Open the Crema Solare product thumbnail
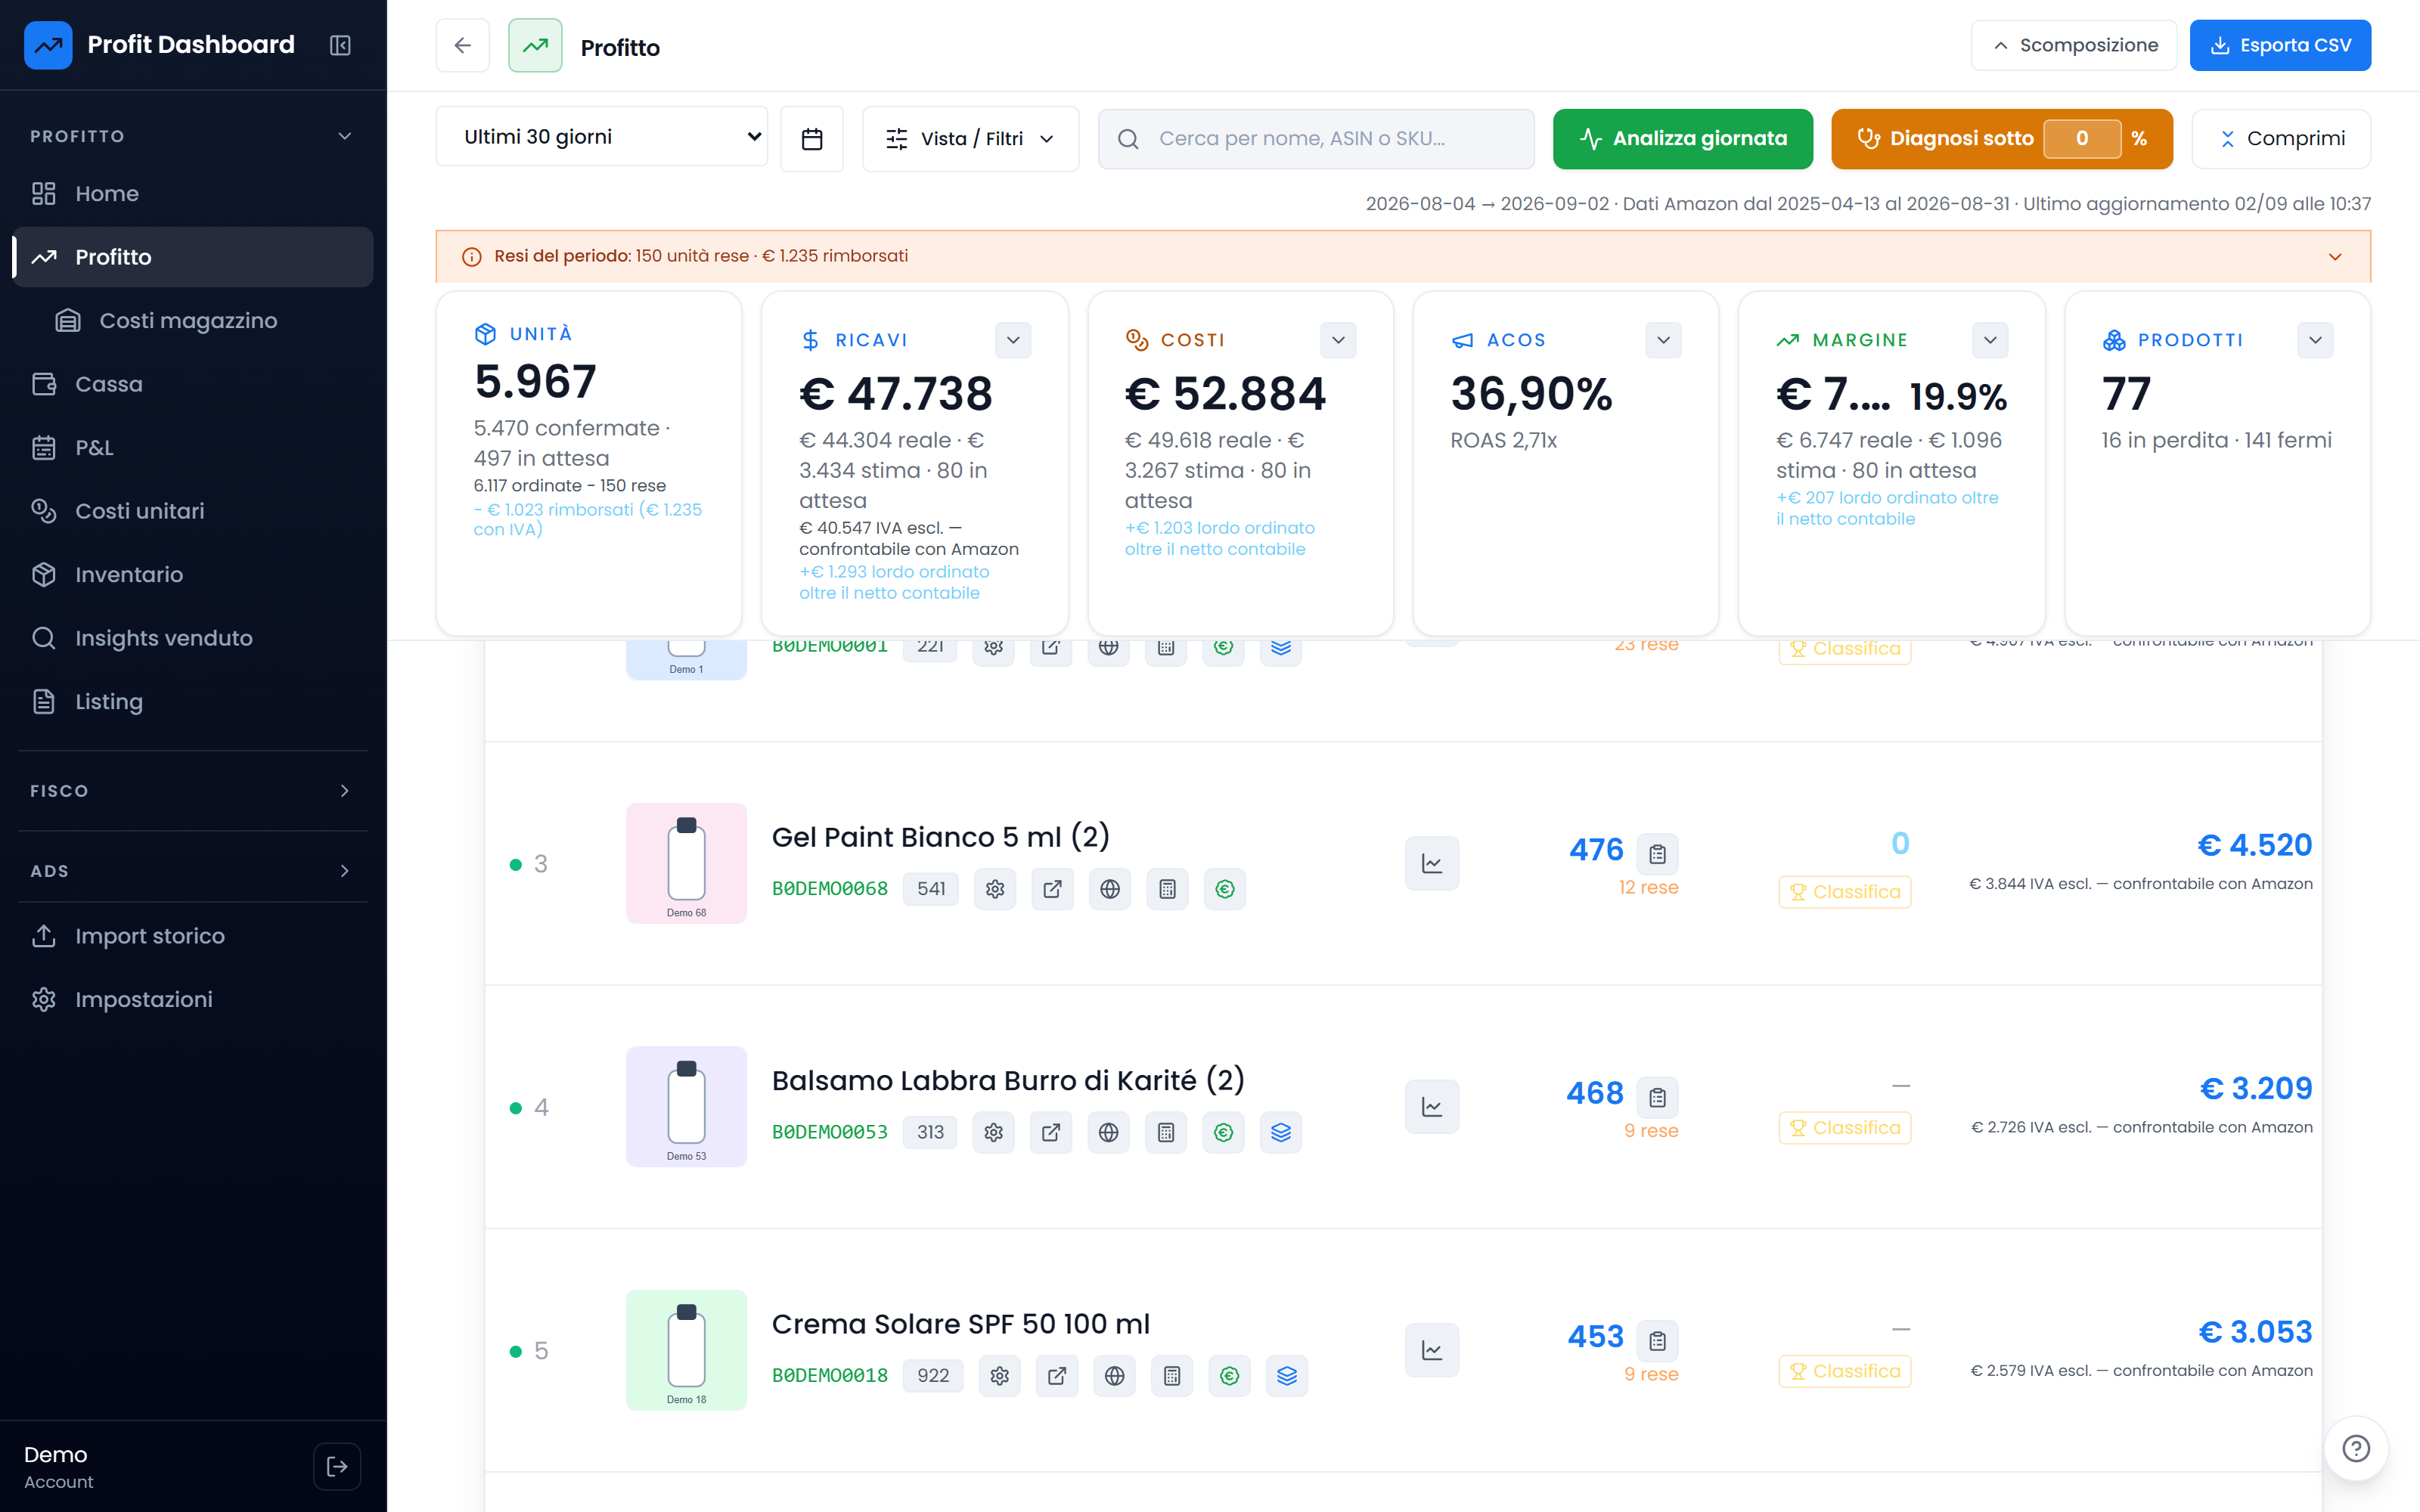This screenshot has height=1512, width=2420. pos(687,1350)
